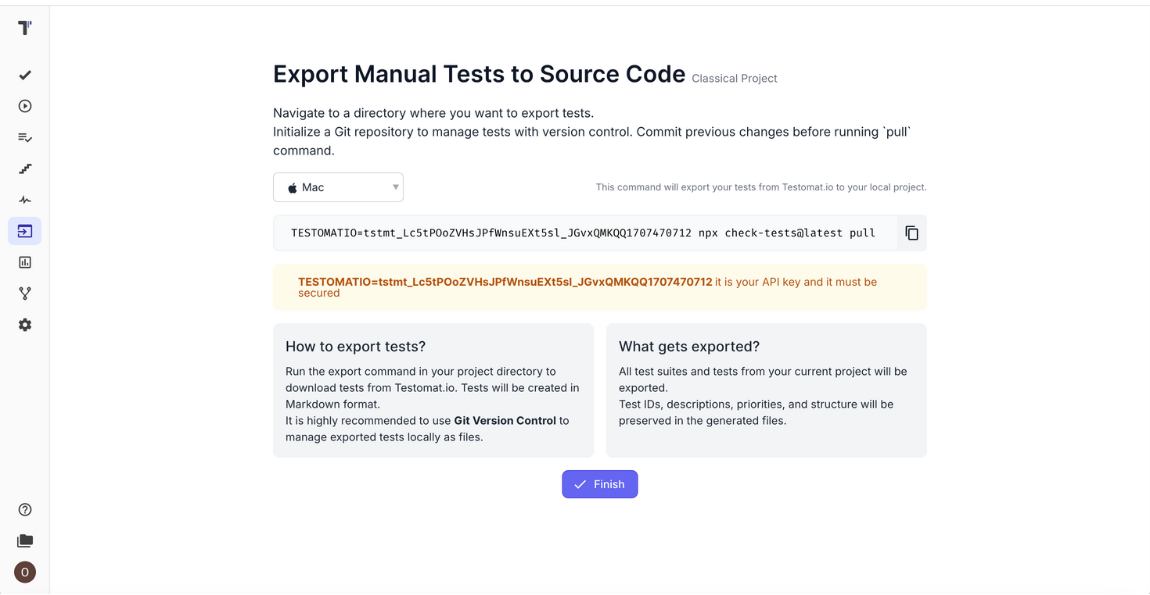The image size is (1150, 595).
Task: Open the Imports sidebar icon
Action: pos(25,231)
